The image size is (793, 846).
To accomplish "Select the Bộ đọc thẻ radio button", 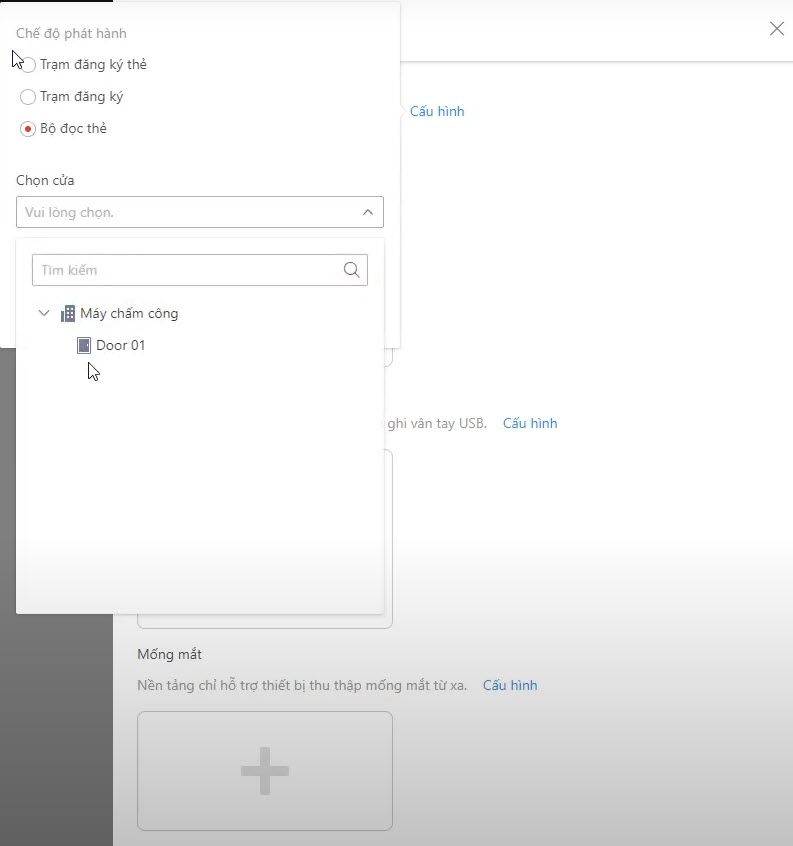I will (28, 129).
